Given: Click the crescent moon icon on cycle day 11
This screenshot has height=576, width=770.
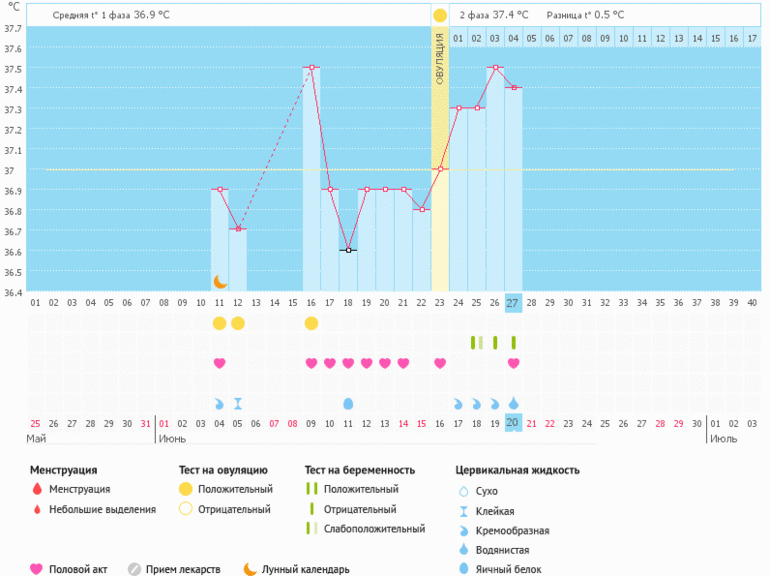Looking at the screenshot, I should point(220,282).
